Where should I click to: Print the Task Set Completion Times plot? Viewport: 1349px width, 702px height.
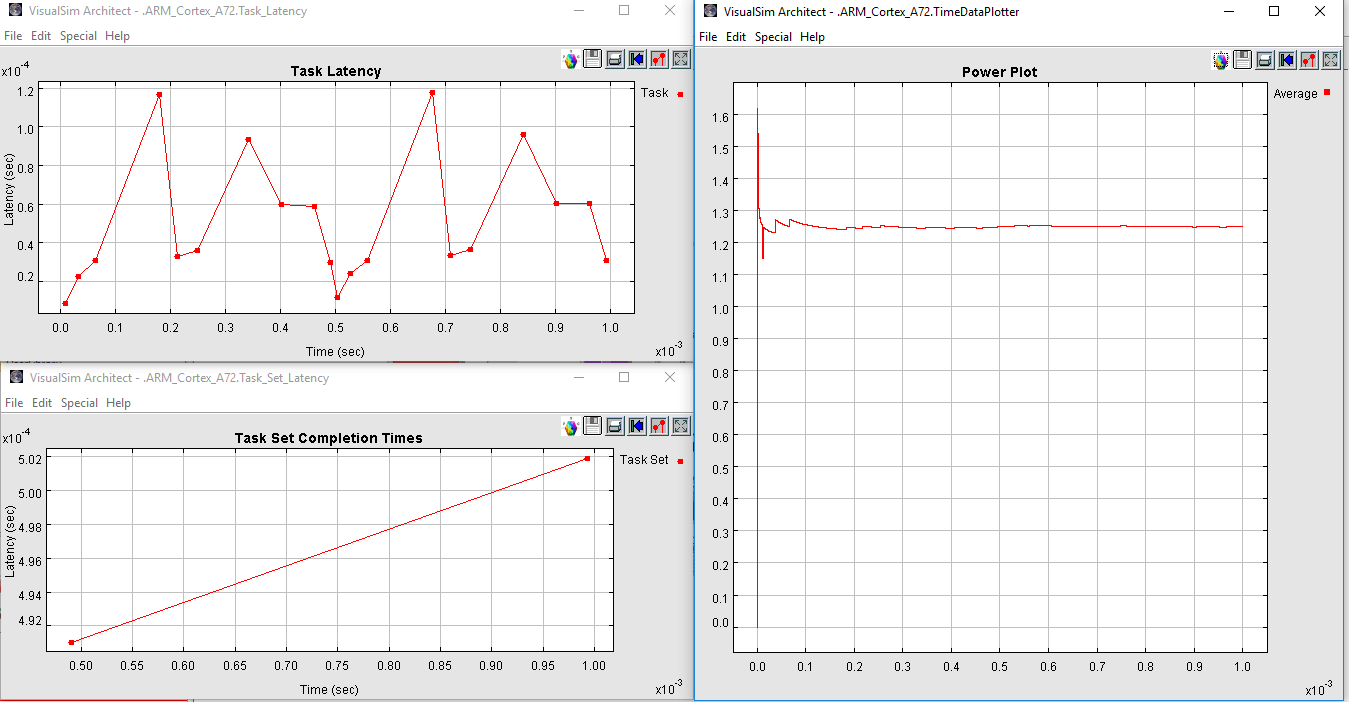click(614, 426)
